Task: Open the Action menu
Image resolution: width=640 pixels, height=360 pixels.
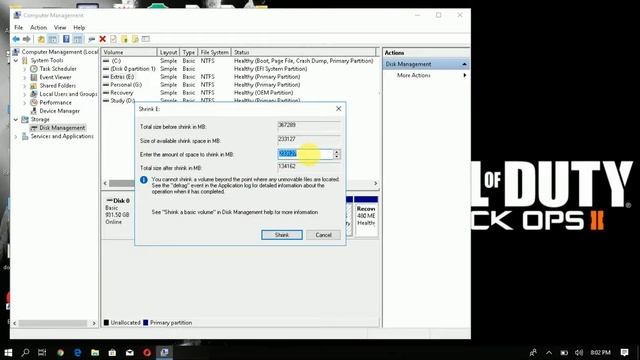Action: [38, 27]
